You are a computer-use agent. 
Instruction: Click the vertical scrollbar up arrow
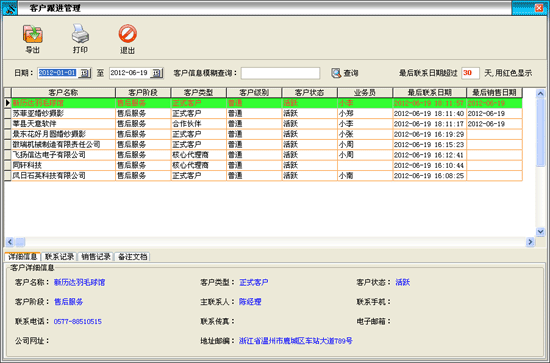540,93
